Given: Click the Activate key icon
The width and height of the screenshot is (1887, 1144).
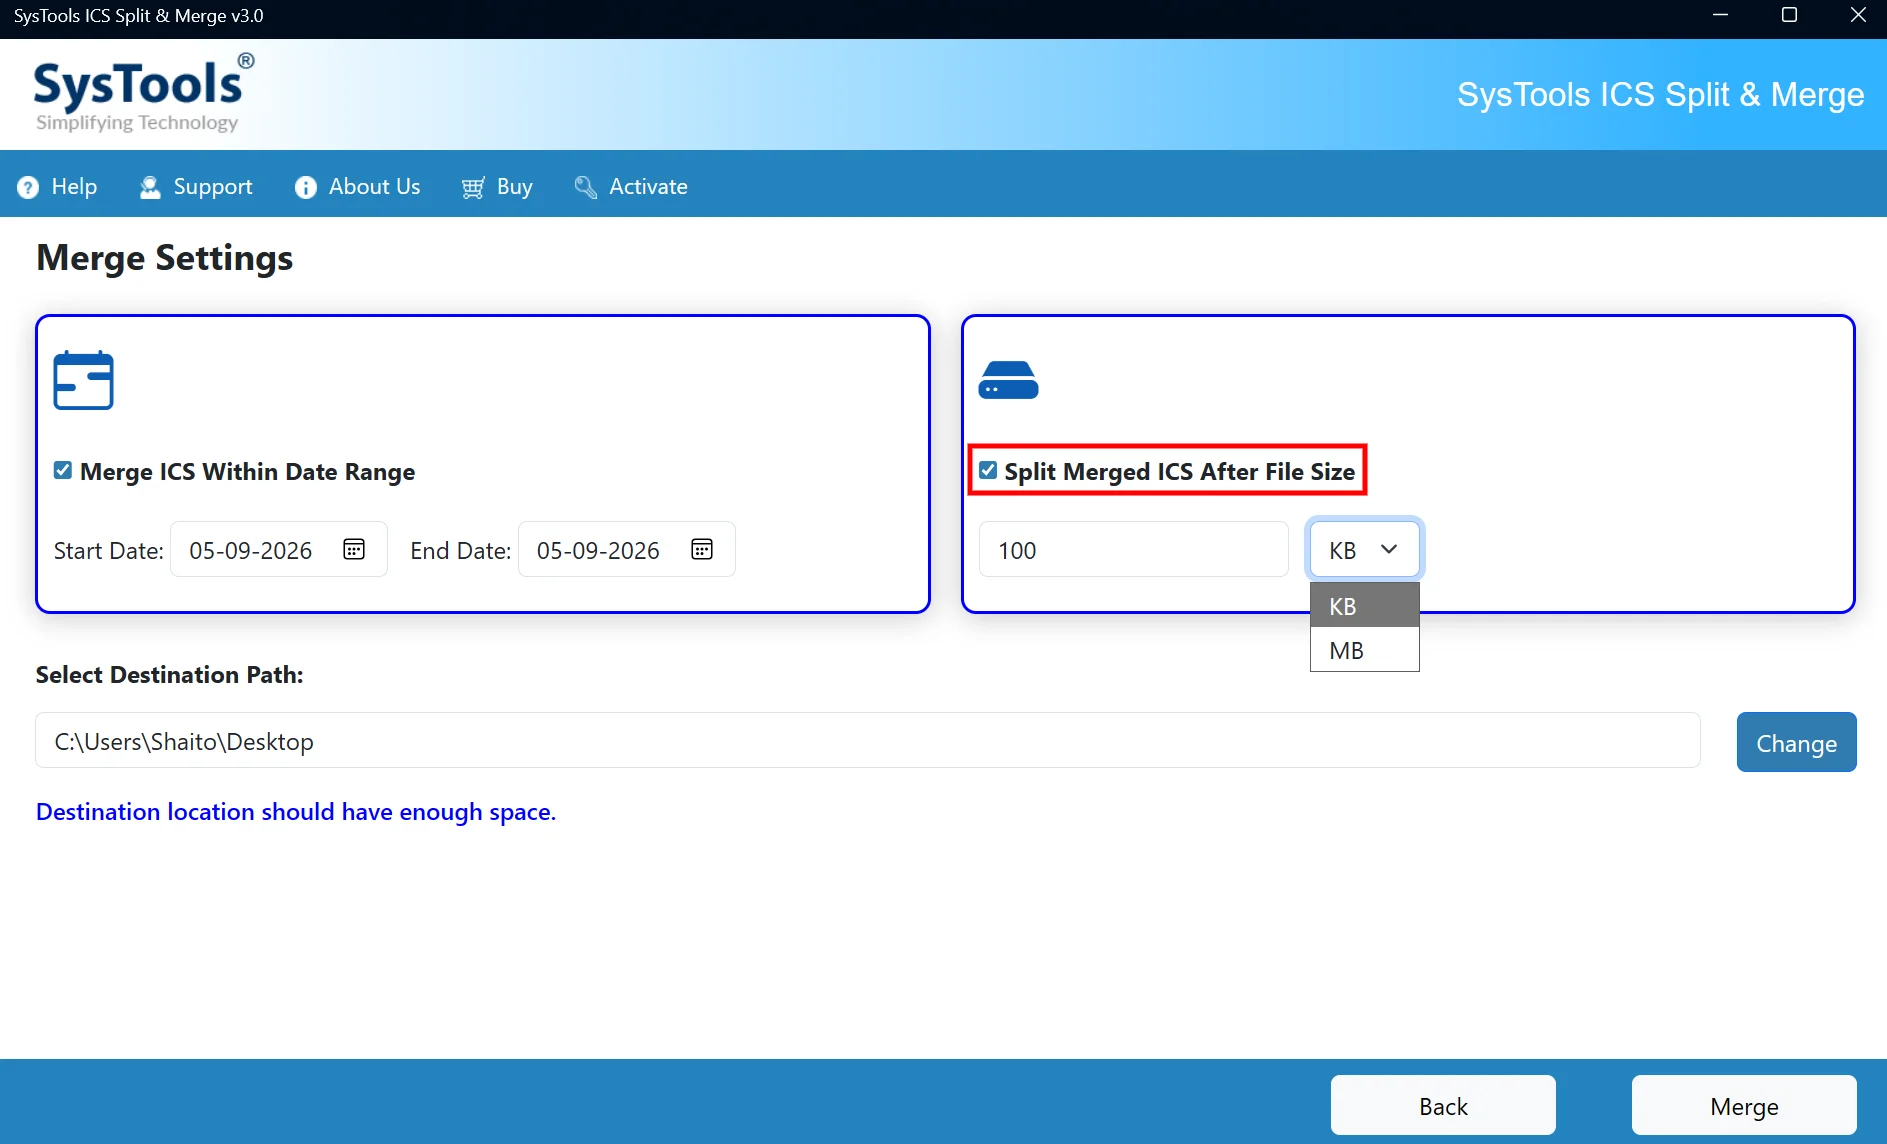Looking at the screenshot, I should [x=585, y=187].
